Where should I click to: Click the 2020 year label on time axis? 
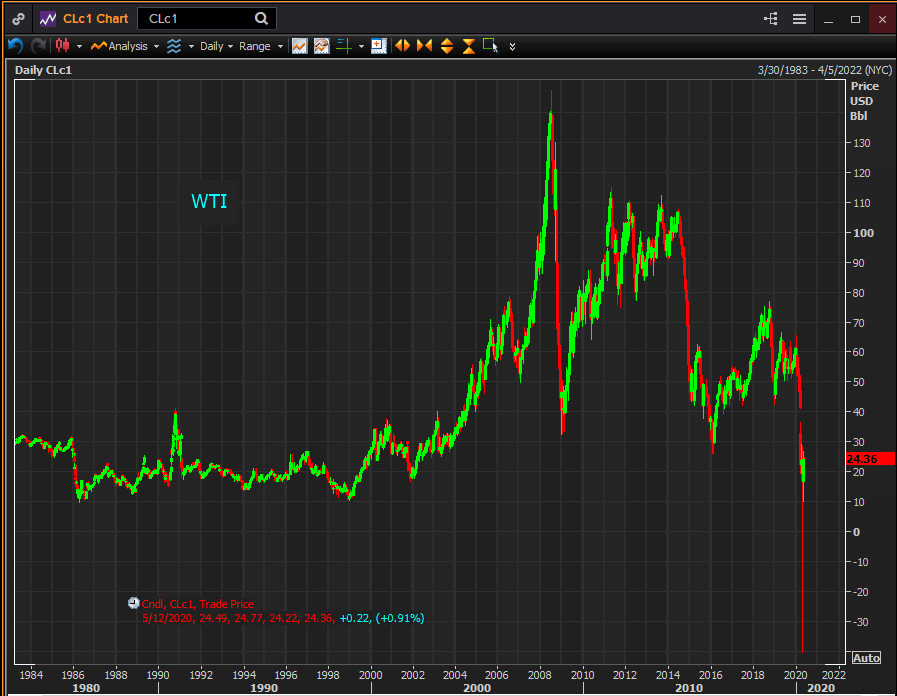795,675
